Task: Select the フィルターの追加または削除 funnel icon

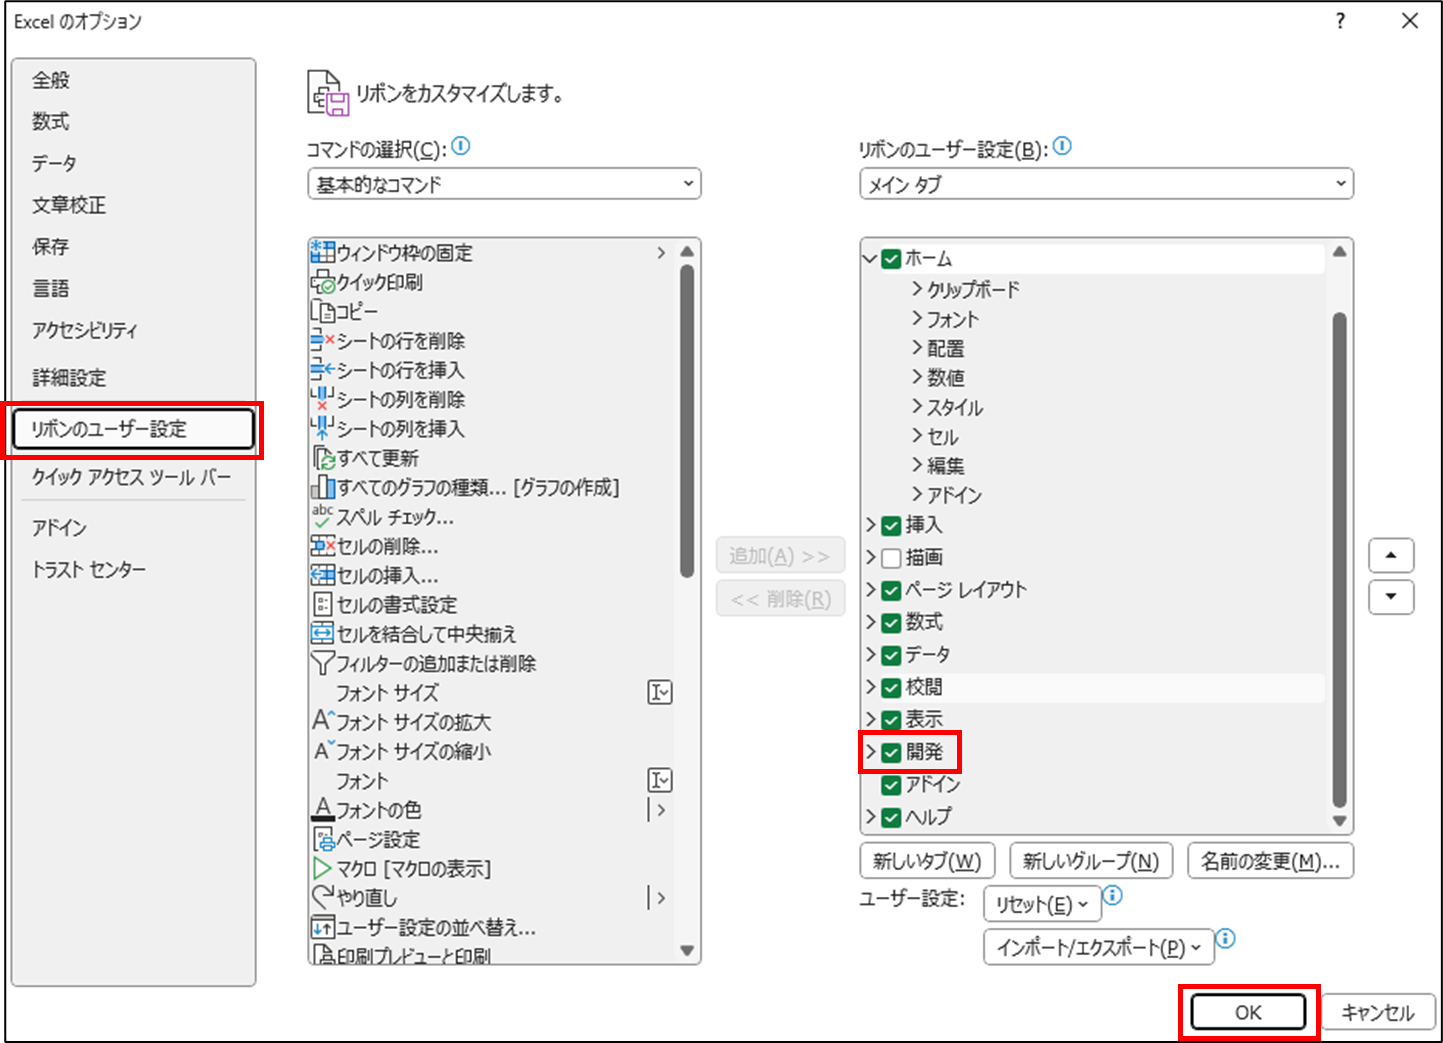Action: (322, 663)
